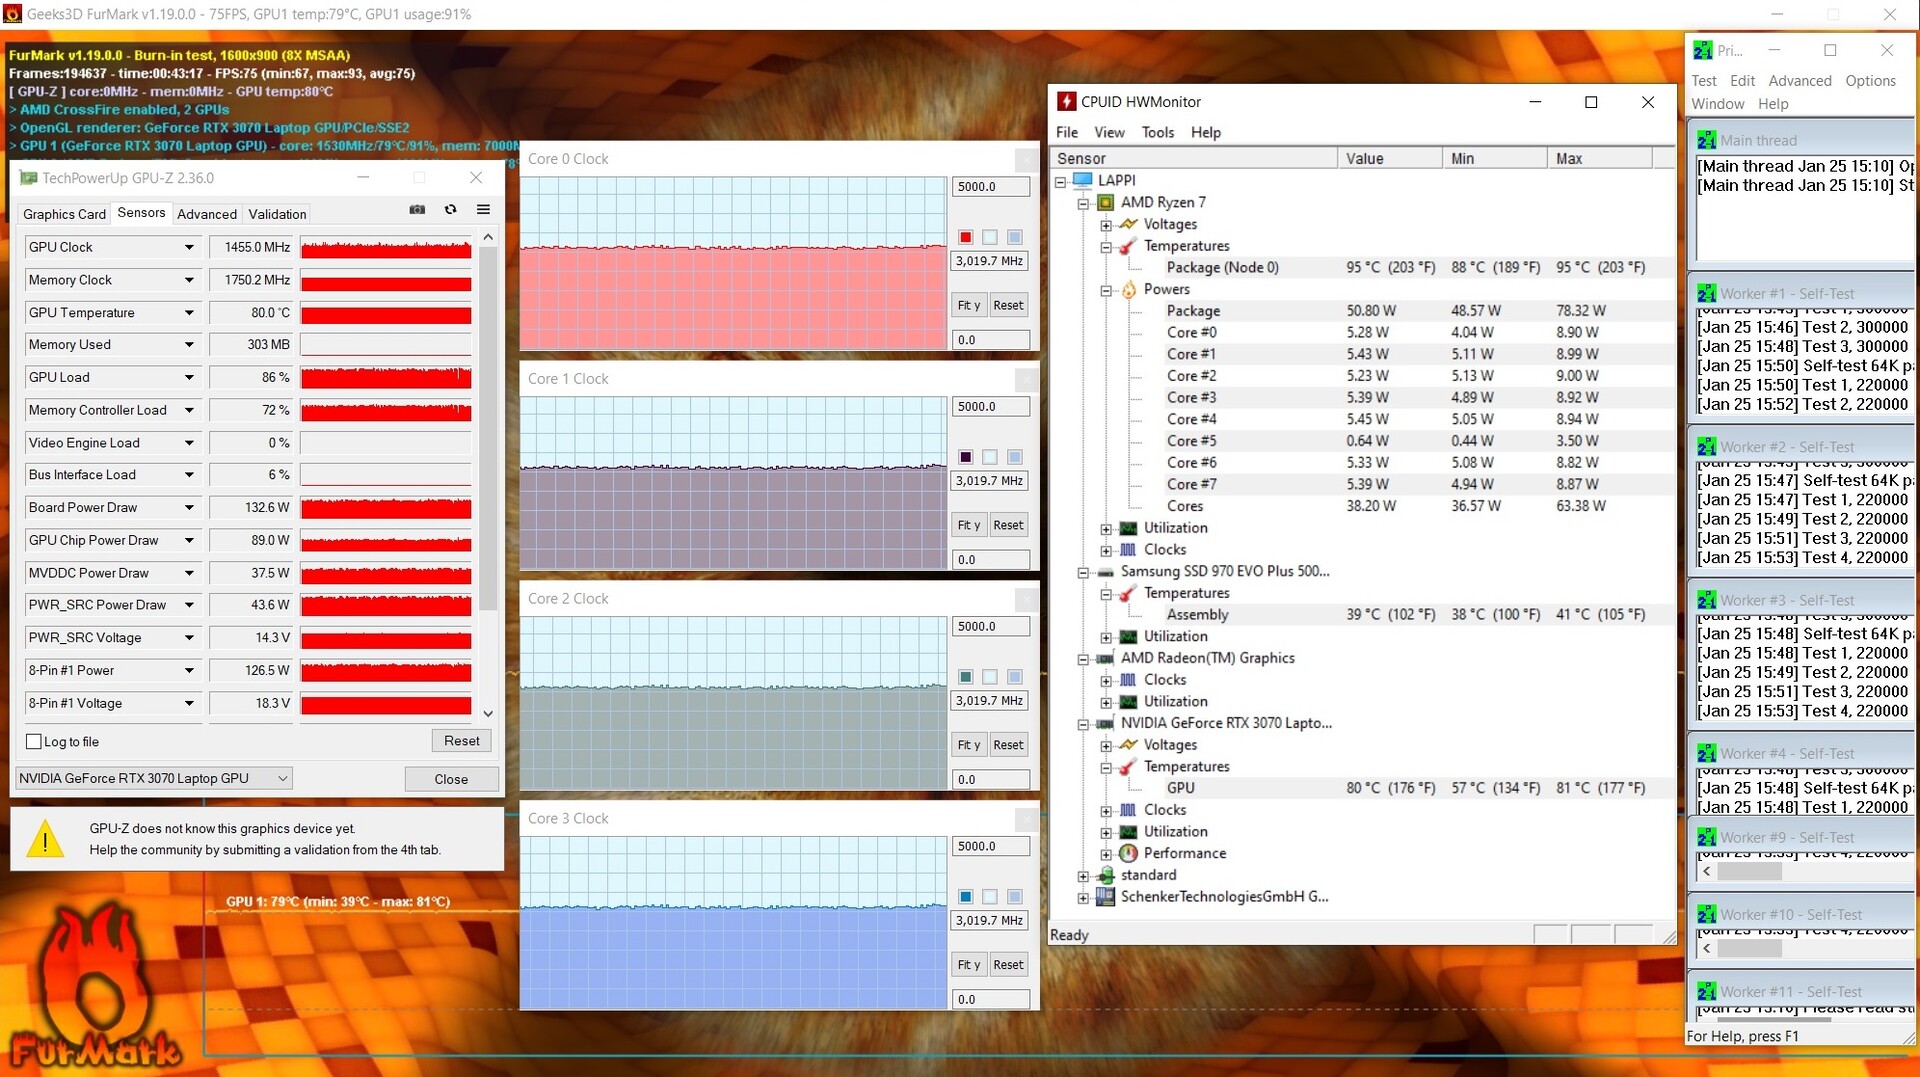Viewport: 1920px width, 1077px height.
Task: Switch to the Validation tab in GPU-Z
Action: coord(277,214)
